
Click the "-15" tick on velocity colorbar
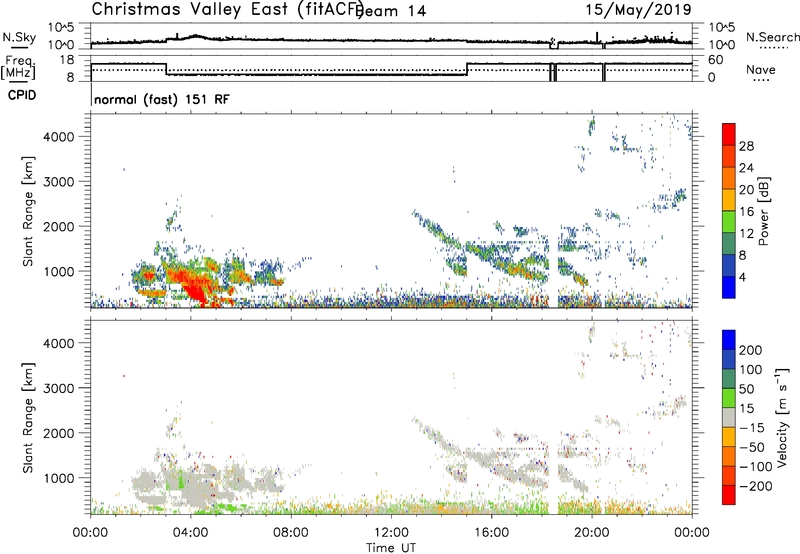[752, 428]
